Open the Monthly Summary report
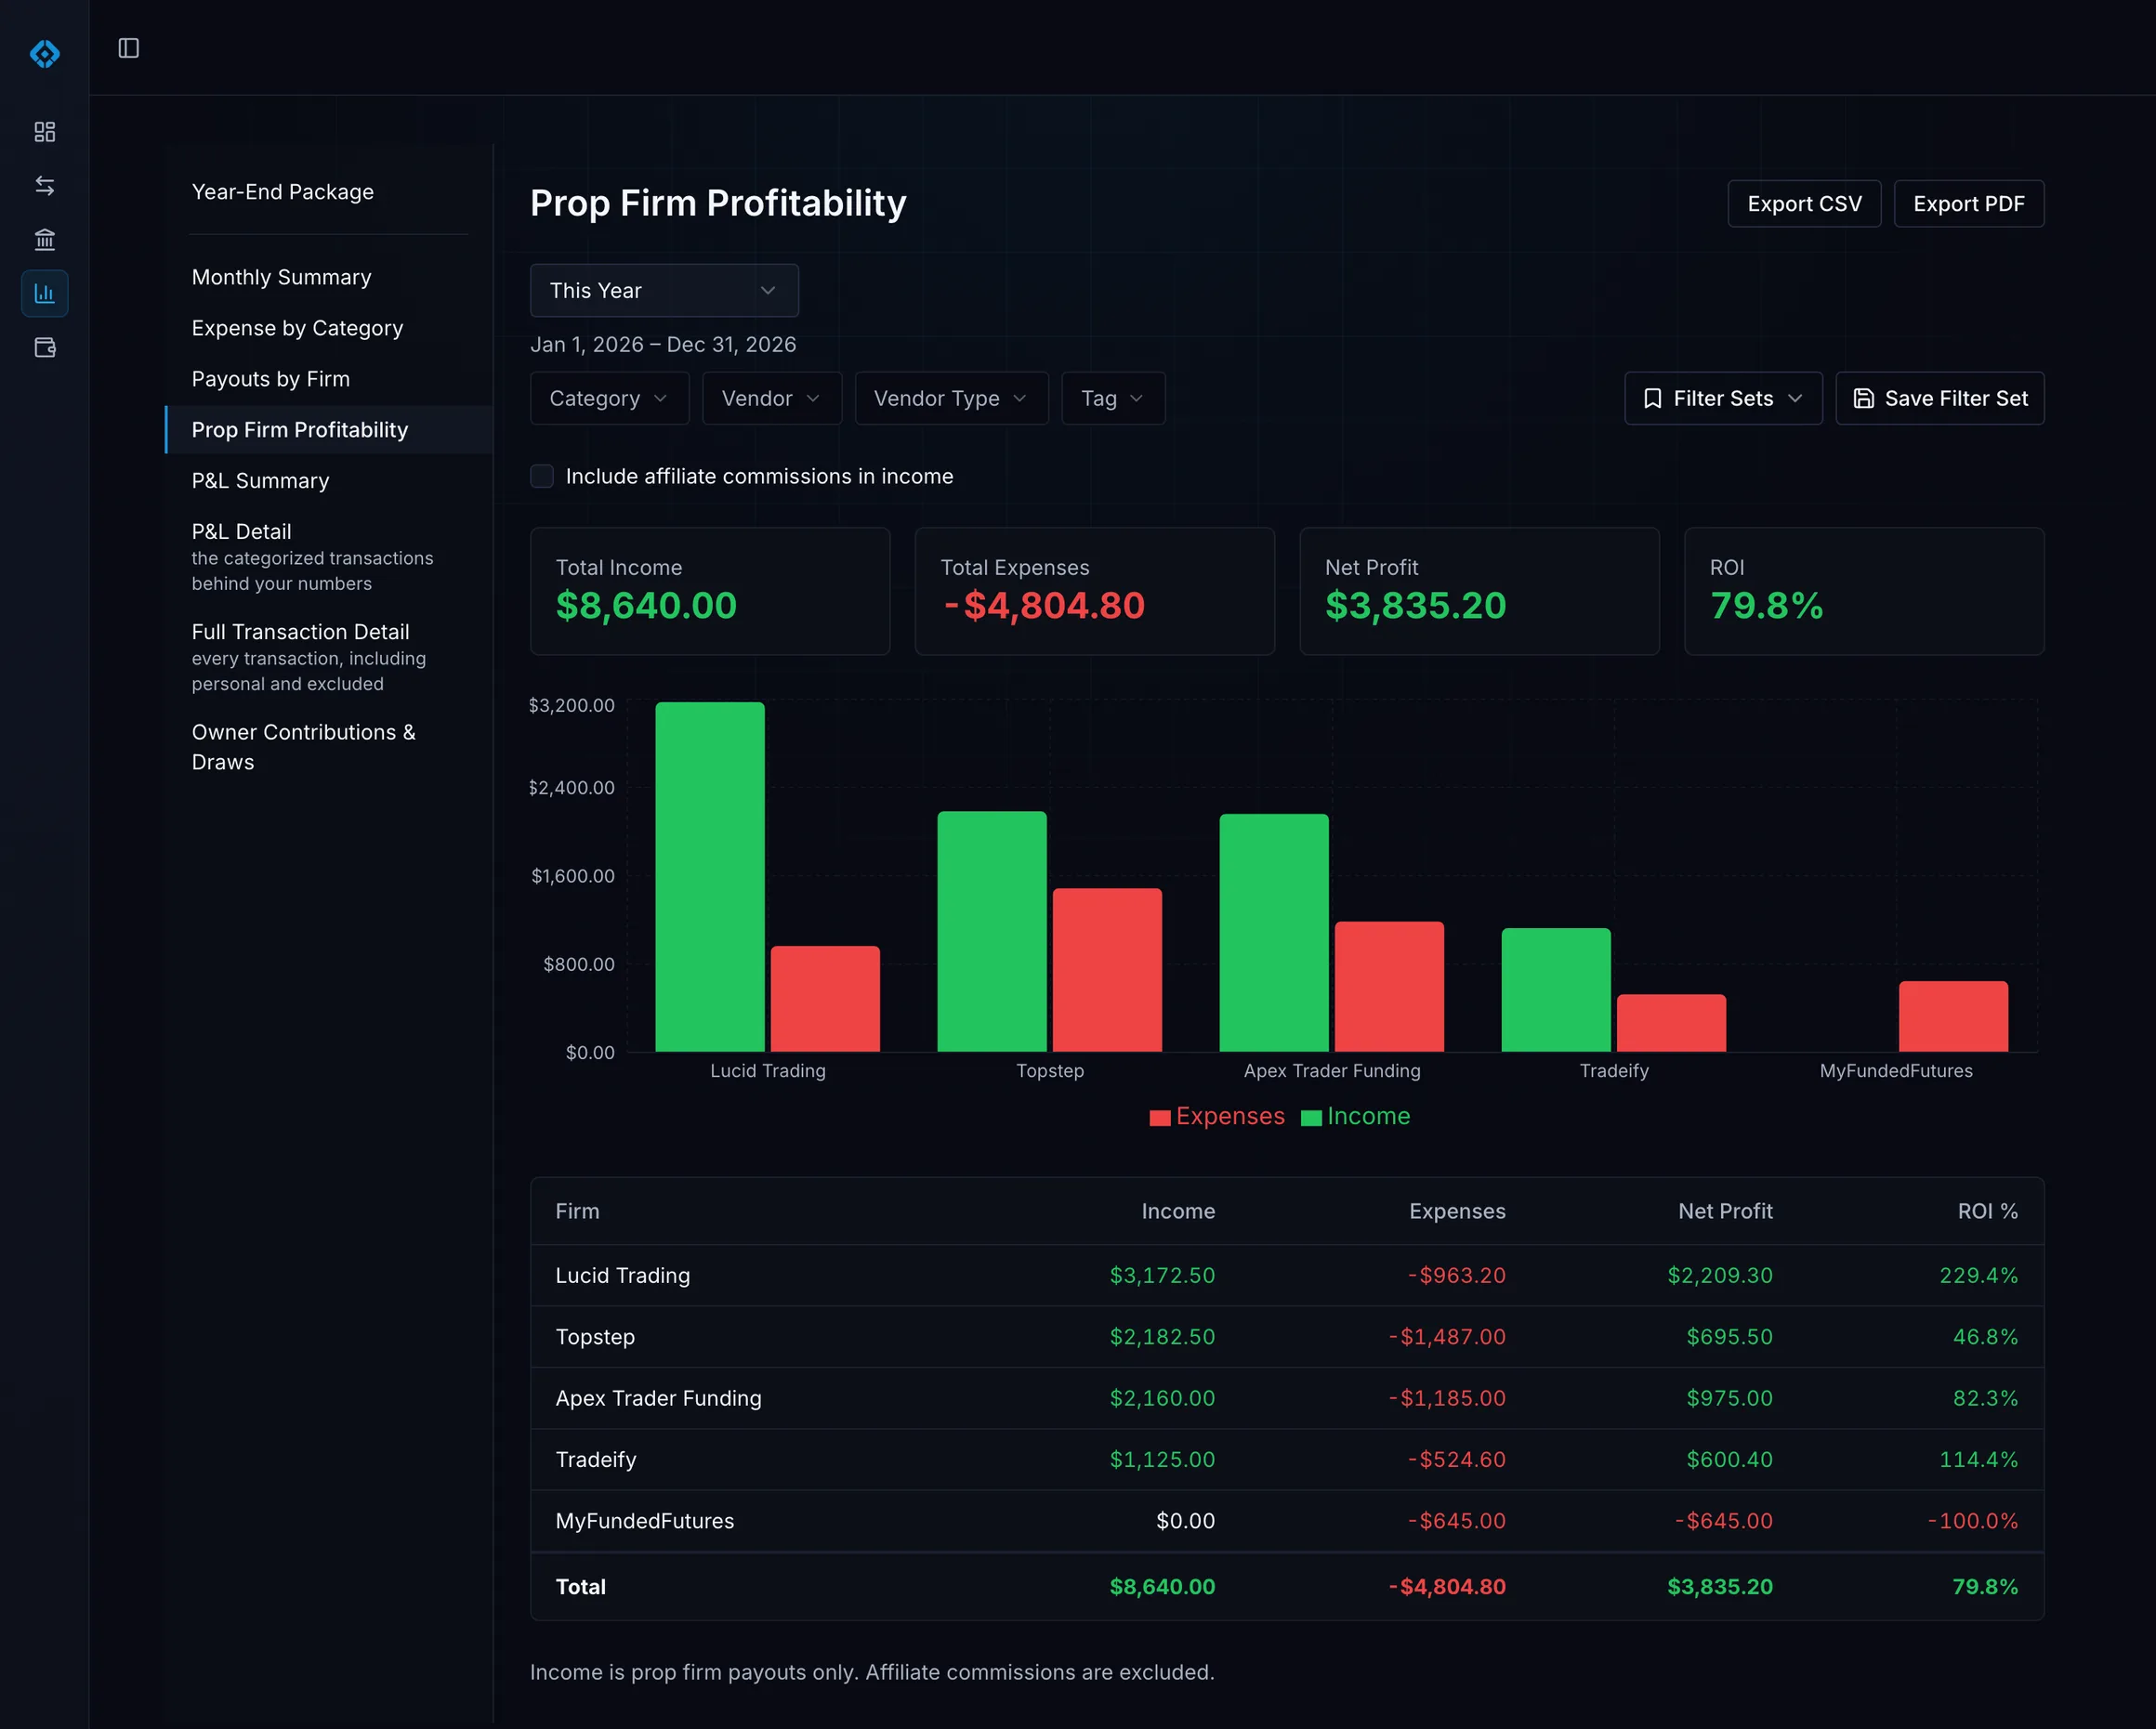This screenshot has height=1729, width=2156. [282, 277]
